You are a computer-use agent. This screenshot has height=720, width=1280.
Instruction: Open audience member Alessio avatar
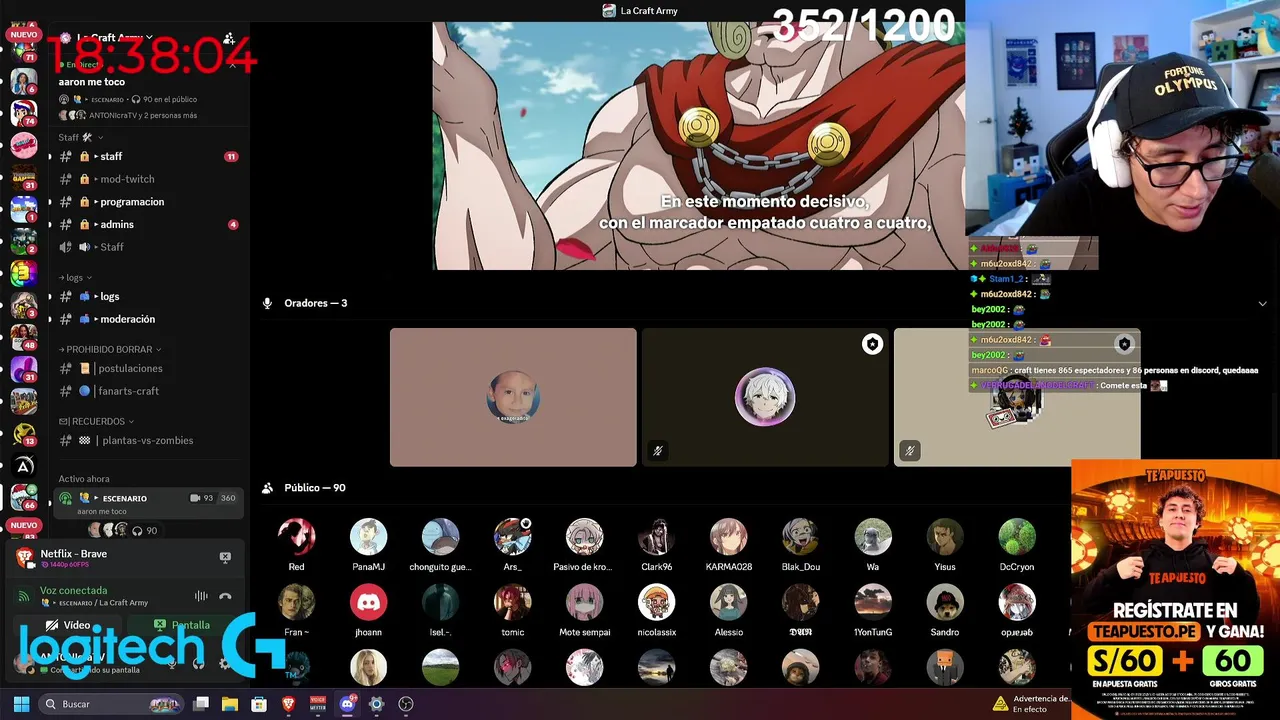[728, 603]
